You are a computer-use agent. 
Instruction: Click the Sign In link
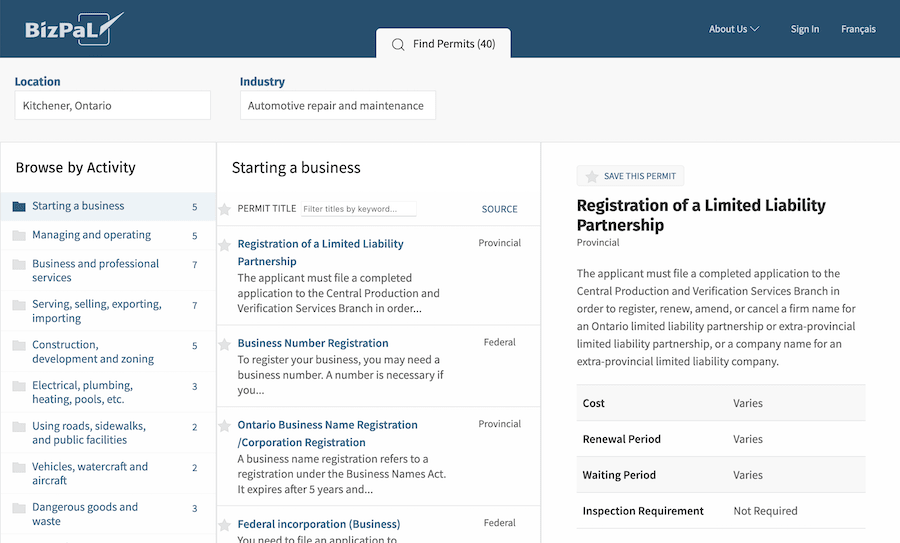[x=805, y=29]
